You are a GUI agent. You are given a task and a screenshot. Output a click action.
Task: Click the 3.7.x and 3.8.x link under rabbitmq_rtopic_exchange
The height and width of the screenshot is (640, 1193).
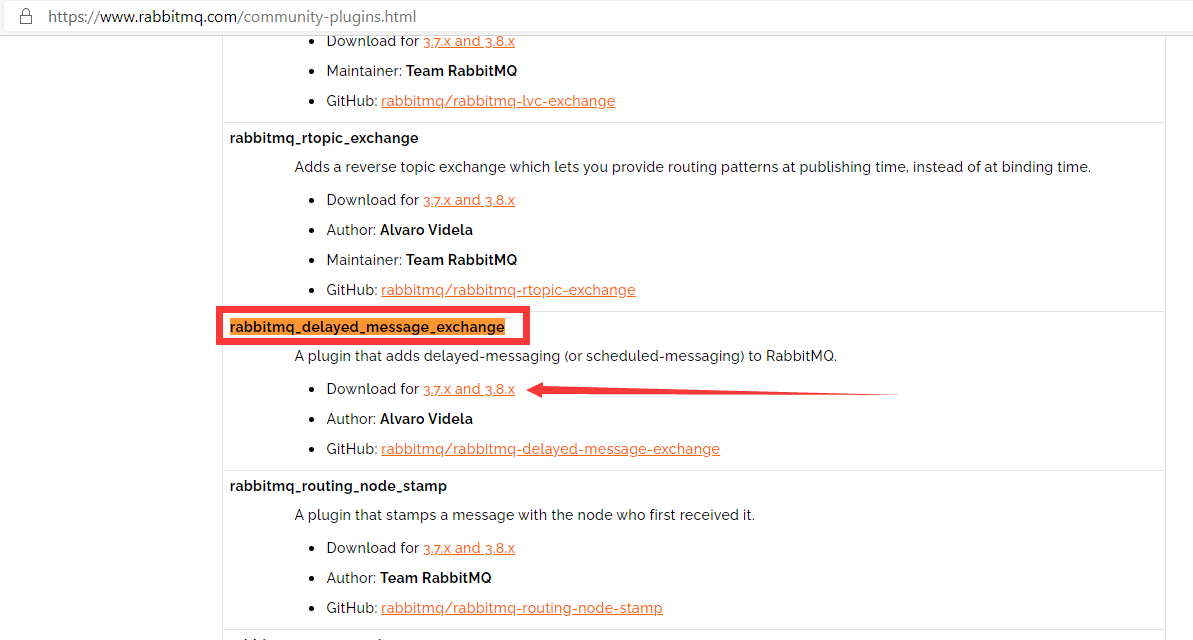[469, 199]
